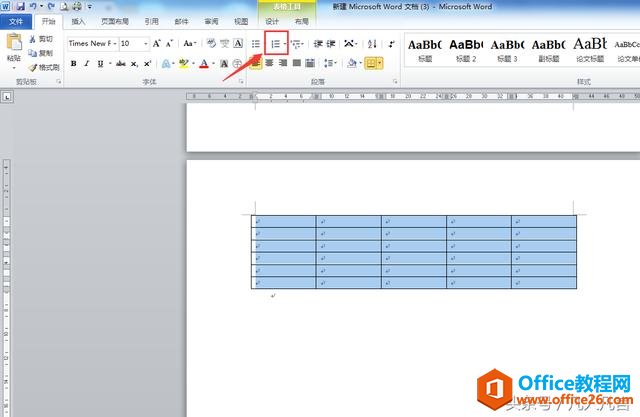Expand the line spacing dropdown
The image size is (640, 417).
tap(330, 63)
